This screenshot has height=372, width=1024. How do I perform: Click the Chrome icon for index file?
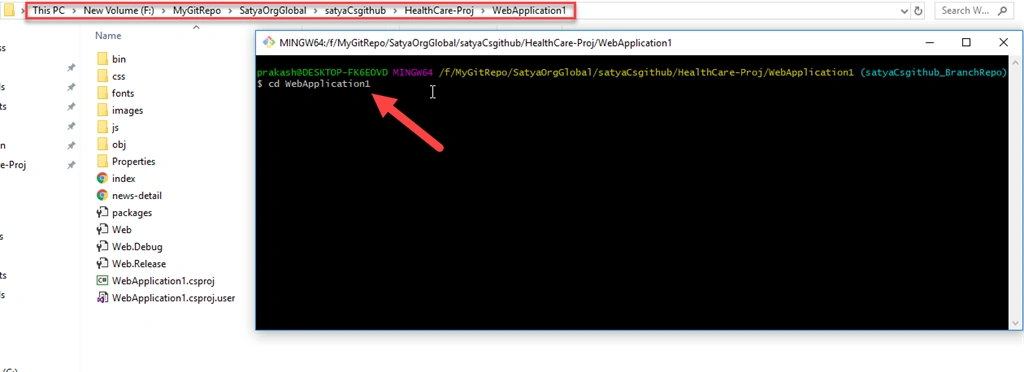tap(102, 178)
